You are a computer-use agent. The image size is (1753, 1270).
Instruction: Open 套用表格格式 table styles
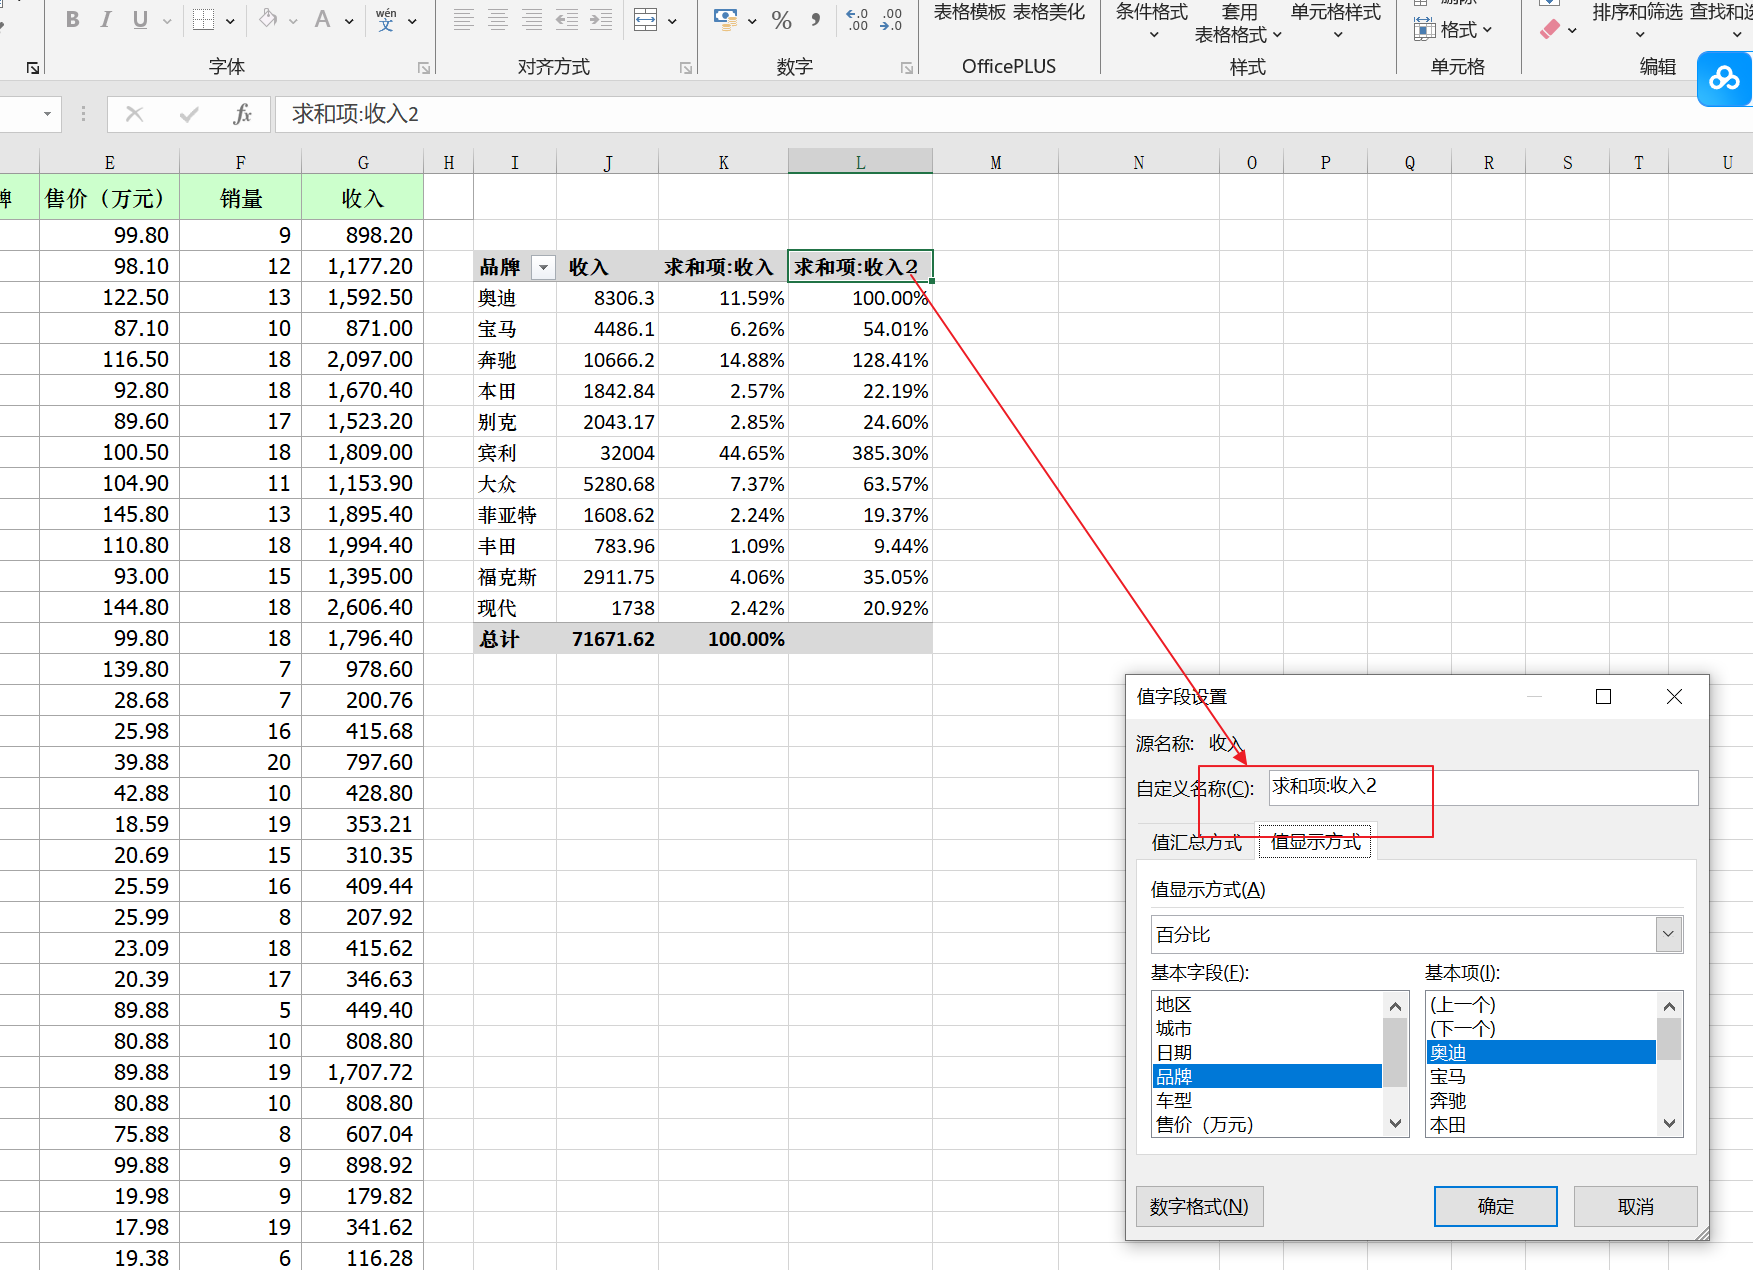click(x=1239, y=23)
